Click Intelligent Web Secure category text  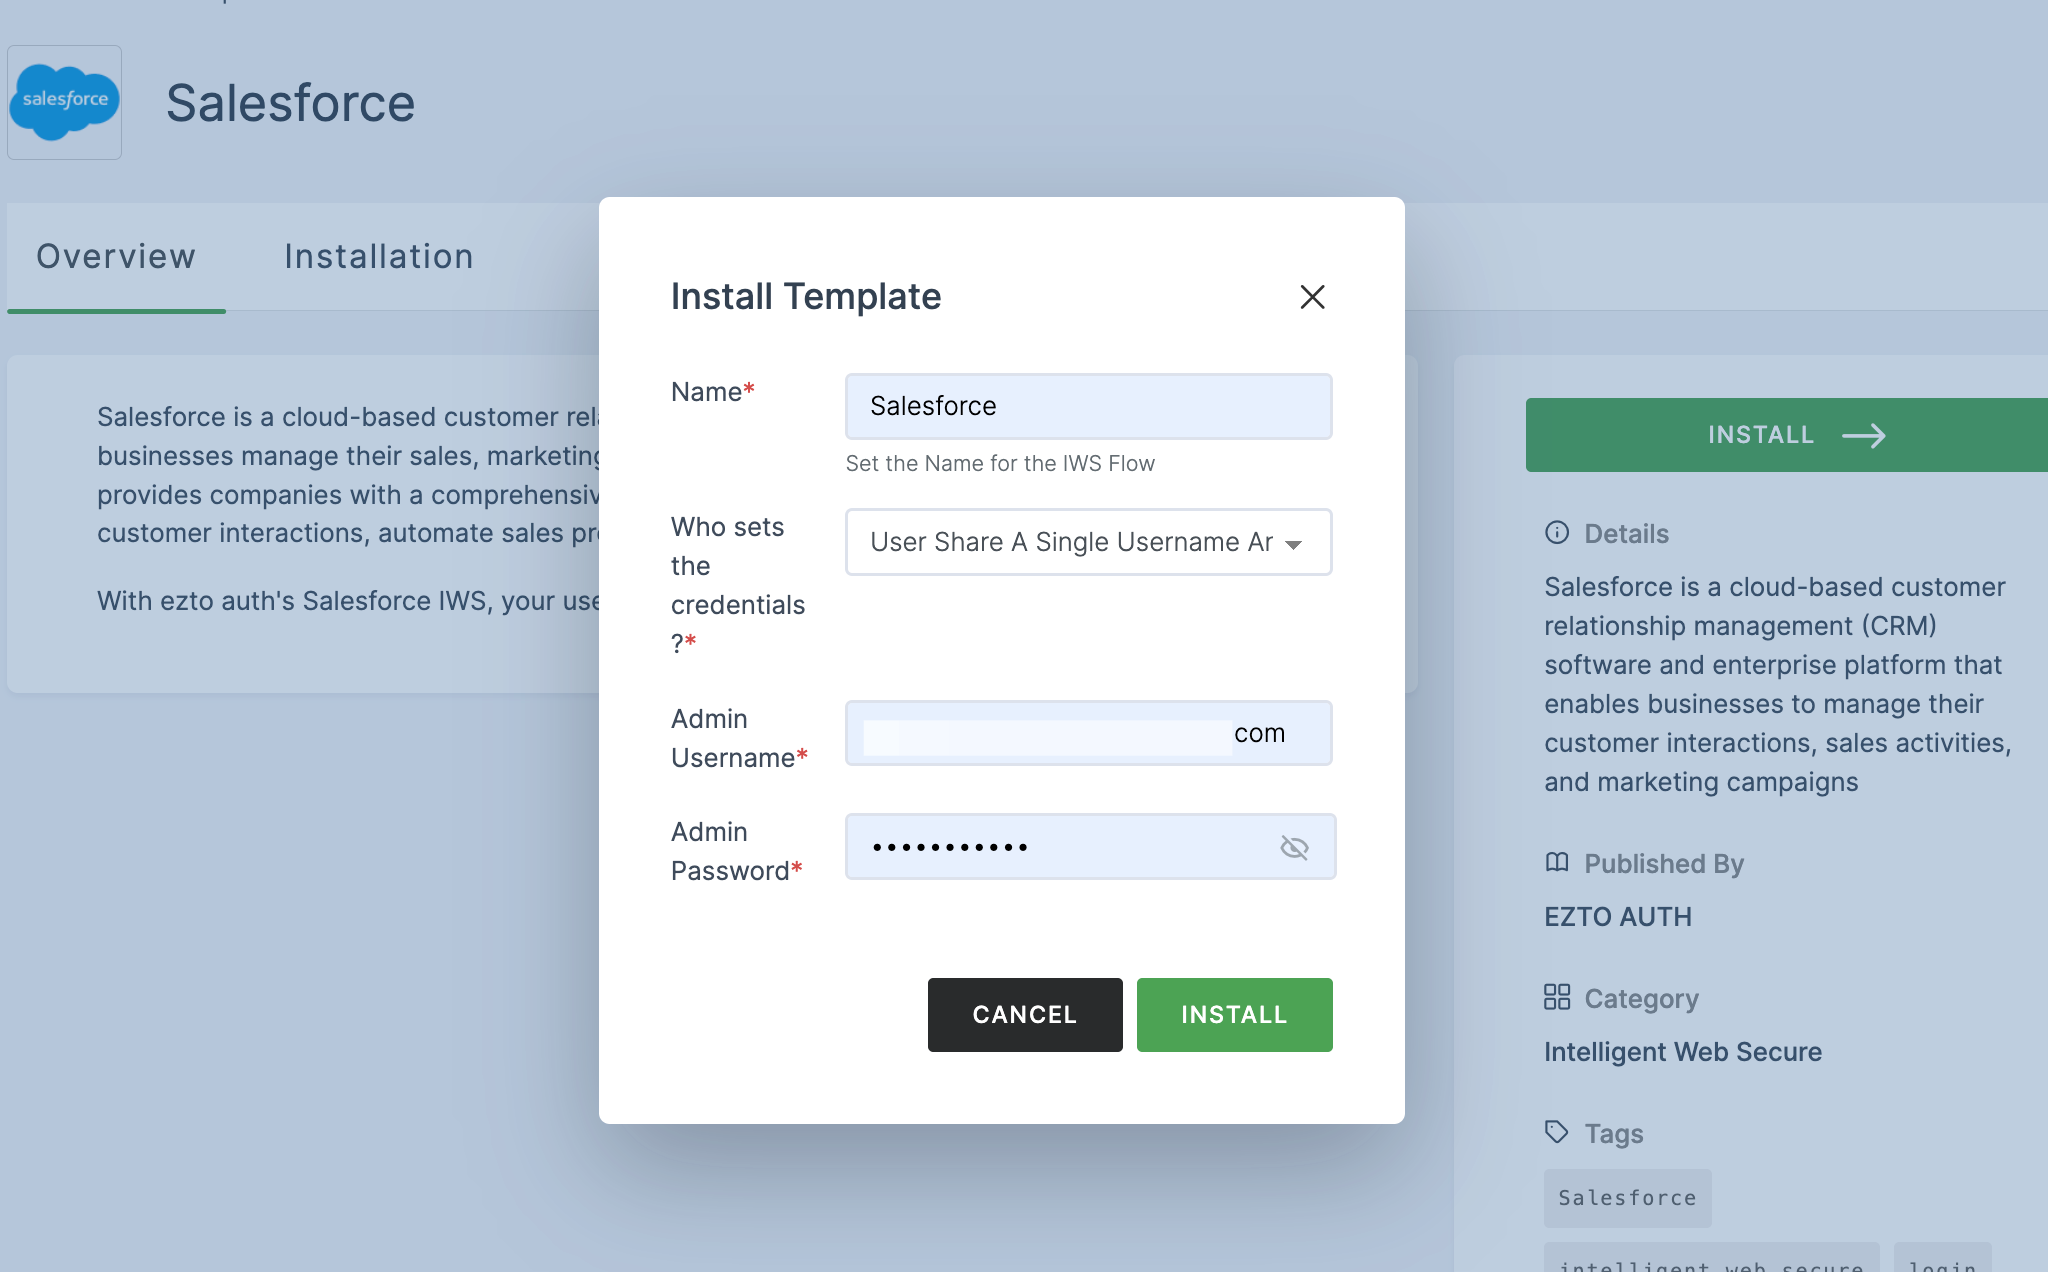1683,1052
